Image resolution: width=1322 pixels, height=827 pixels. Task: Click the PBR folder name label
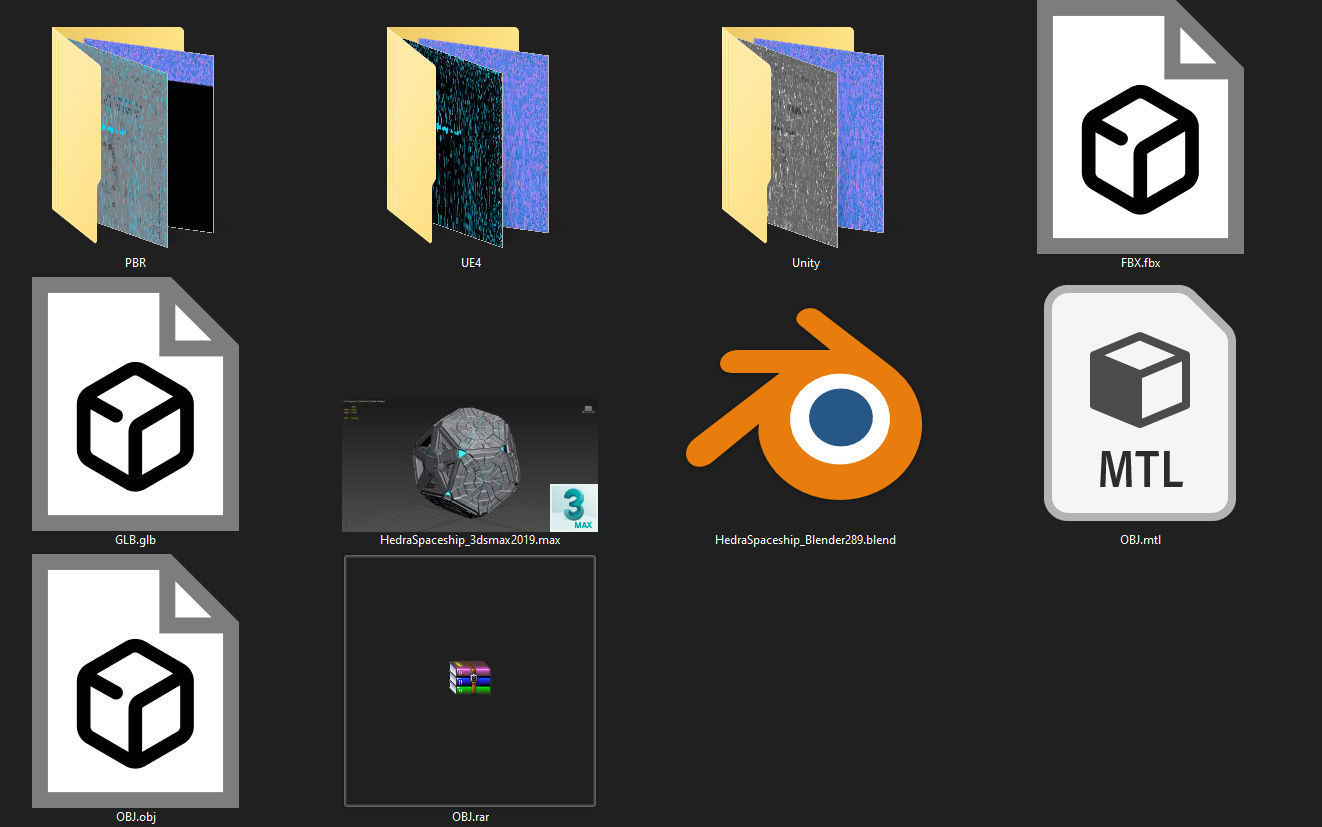click(x=135, y=263)
